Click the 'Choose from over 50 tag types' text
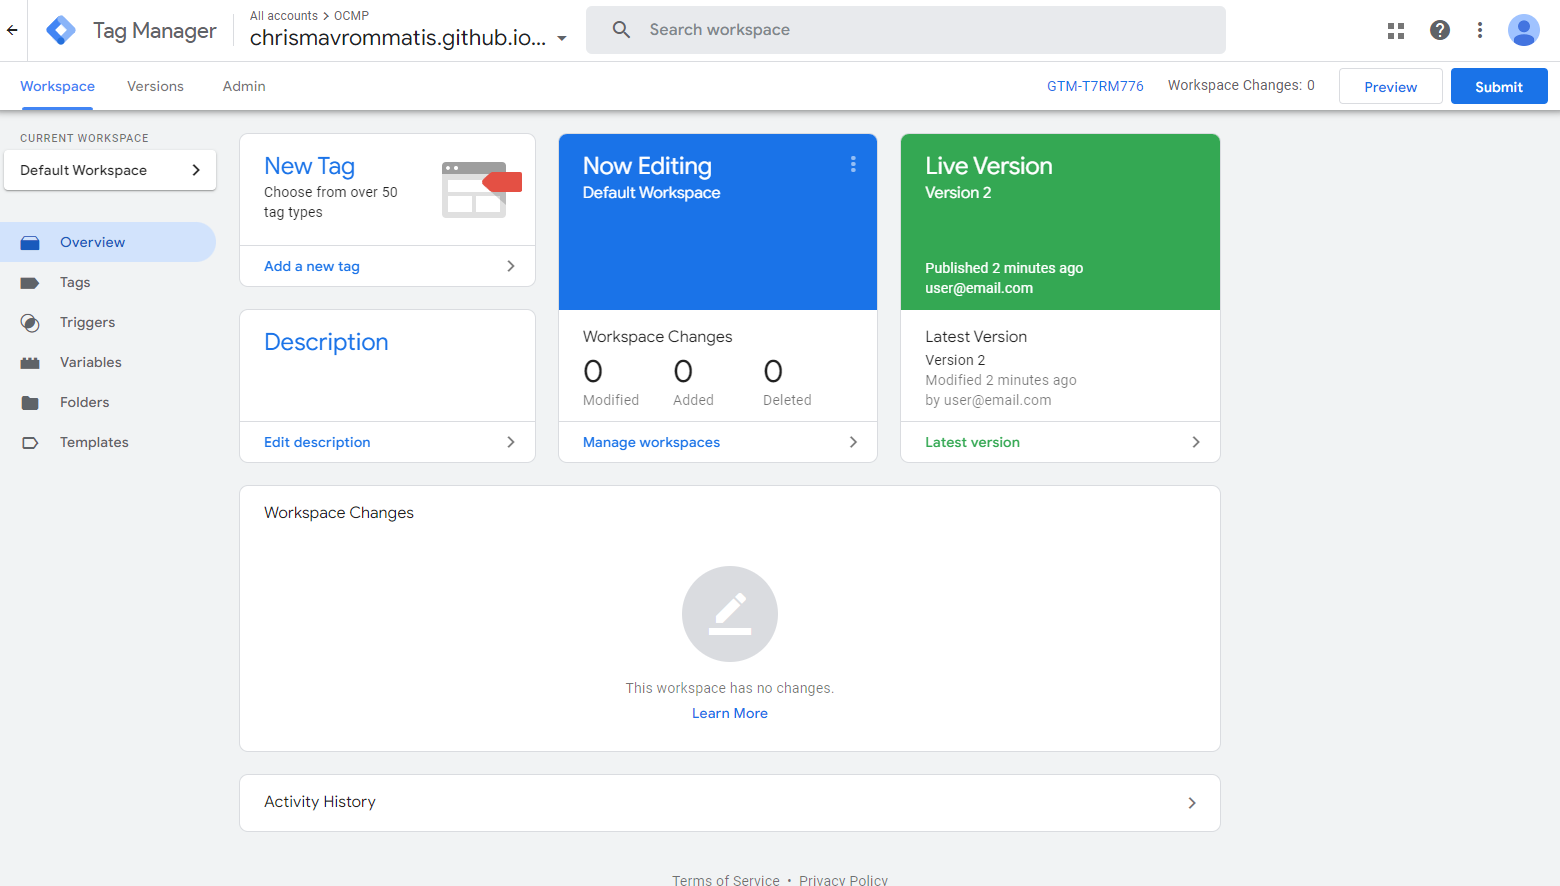1560x886 pixels. point(331,202)
